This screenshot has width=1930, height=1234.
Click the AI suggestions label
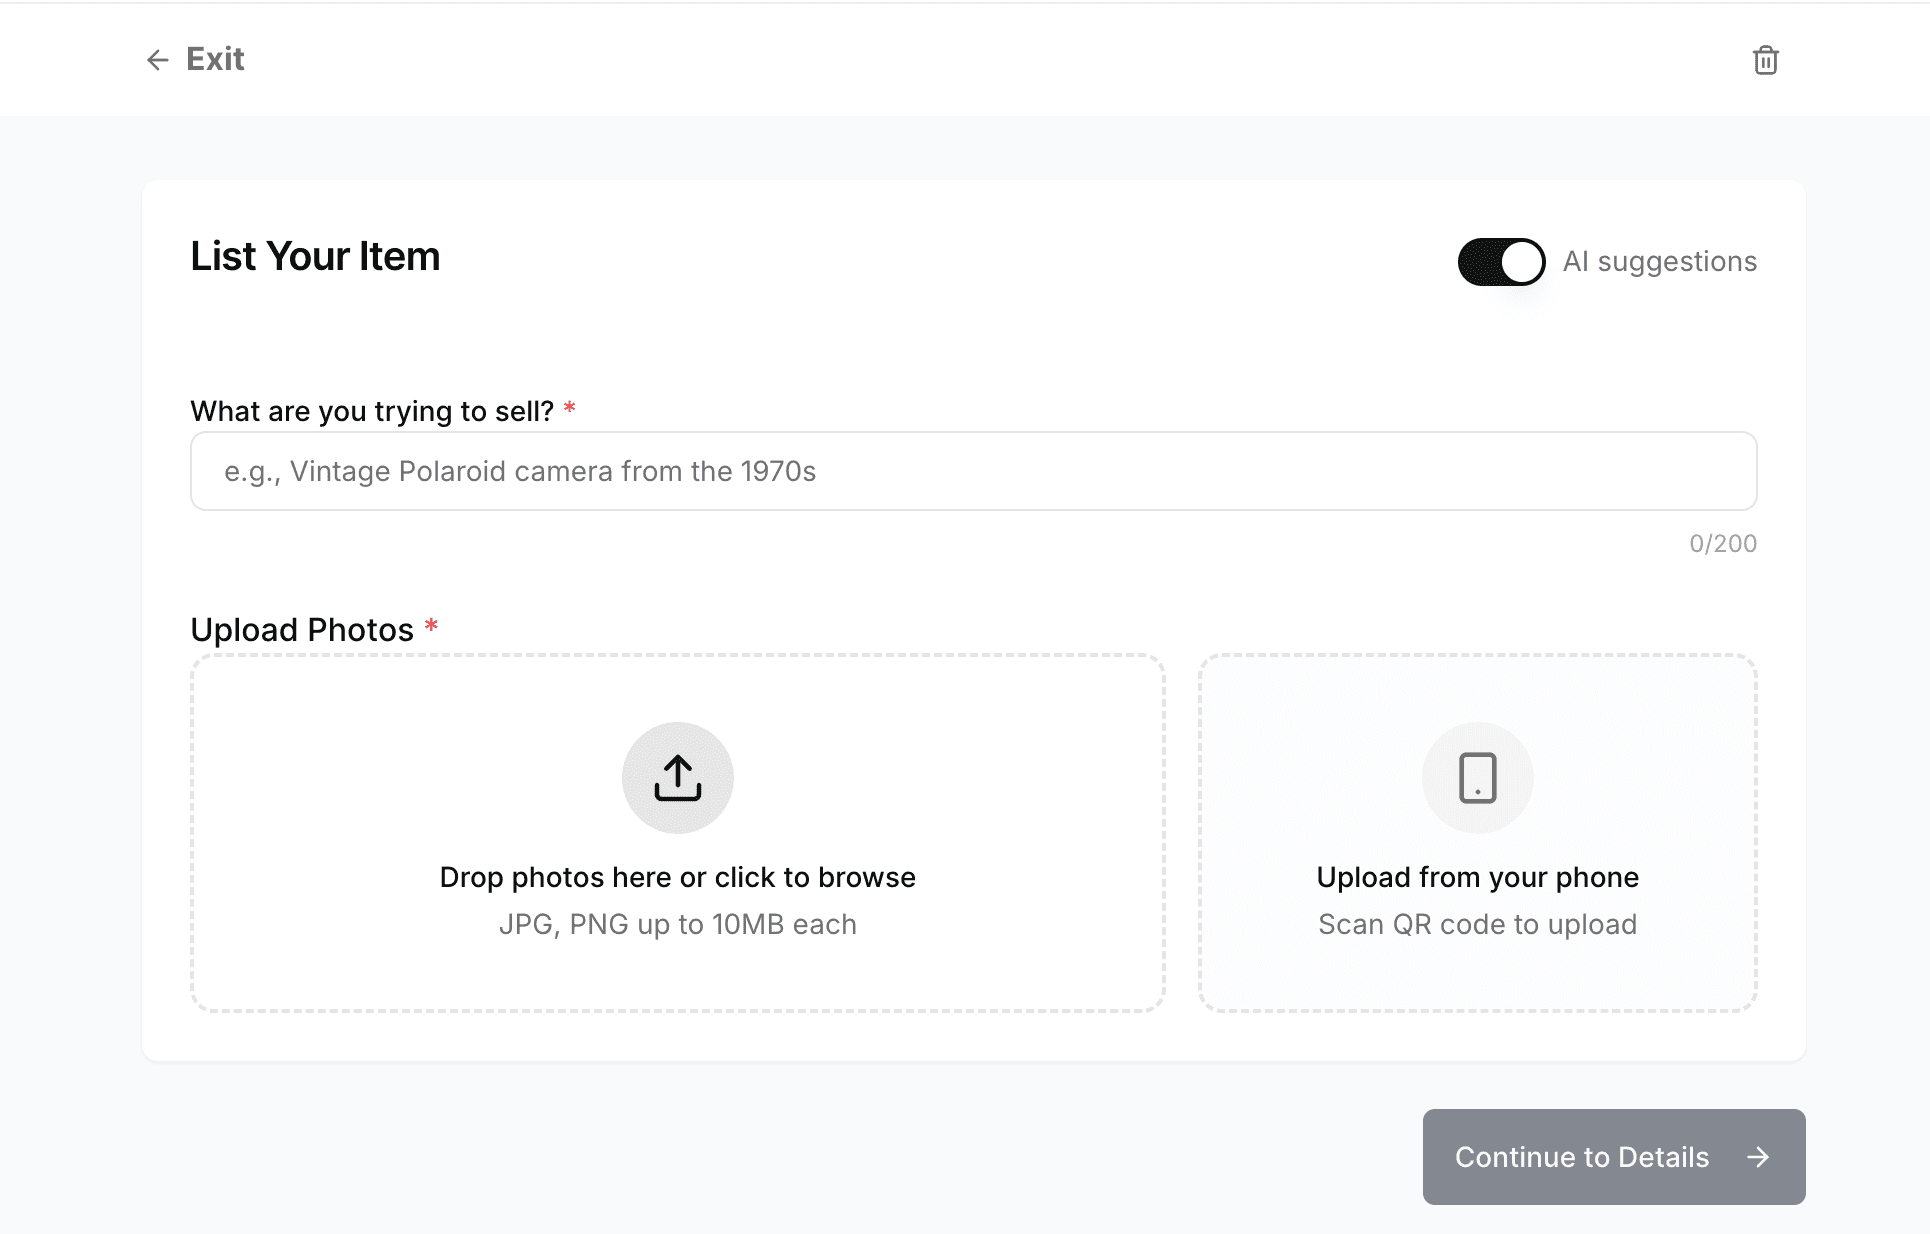(x=1659, y=262)
